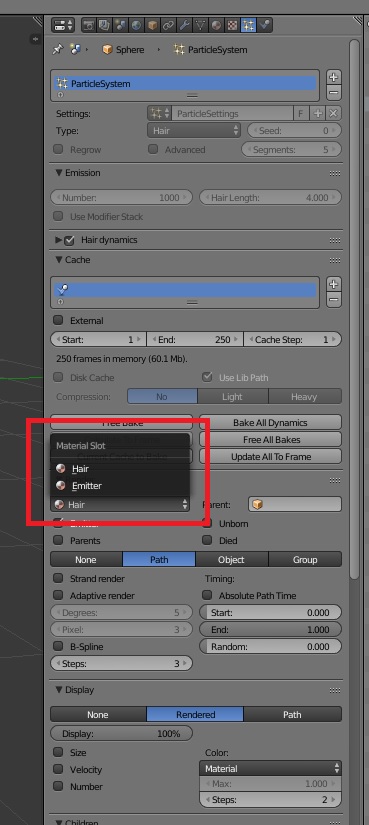Open the World properties tab (globe icon)
Image resolution: width=369 pixels, height=825 pixels.
[136, 25]
